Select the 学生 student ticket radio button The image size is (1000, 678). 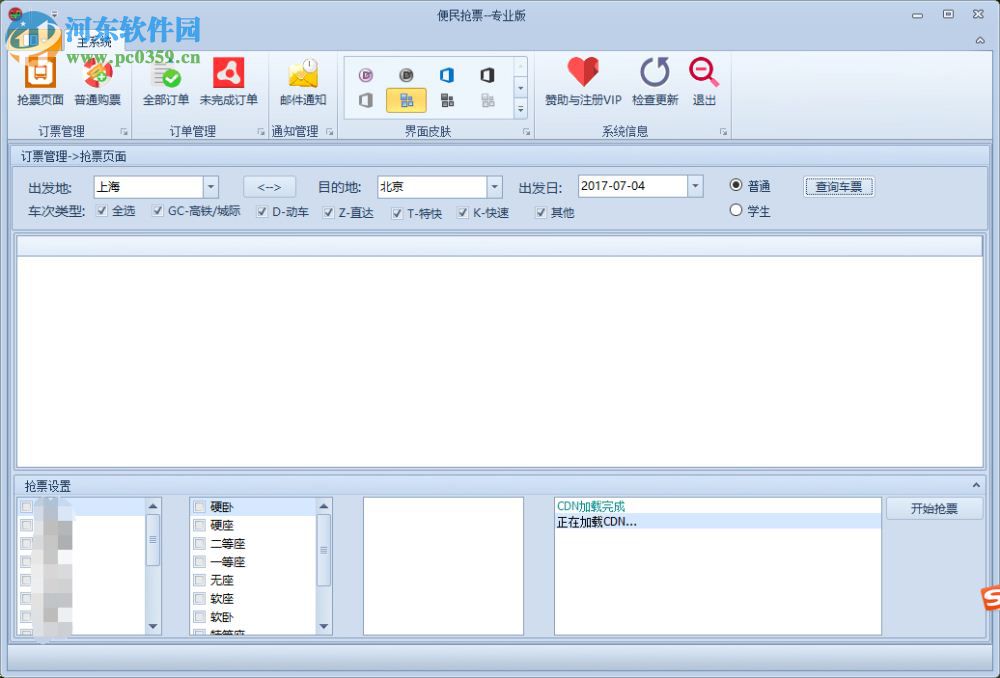coord(736,210)
